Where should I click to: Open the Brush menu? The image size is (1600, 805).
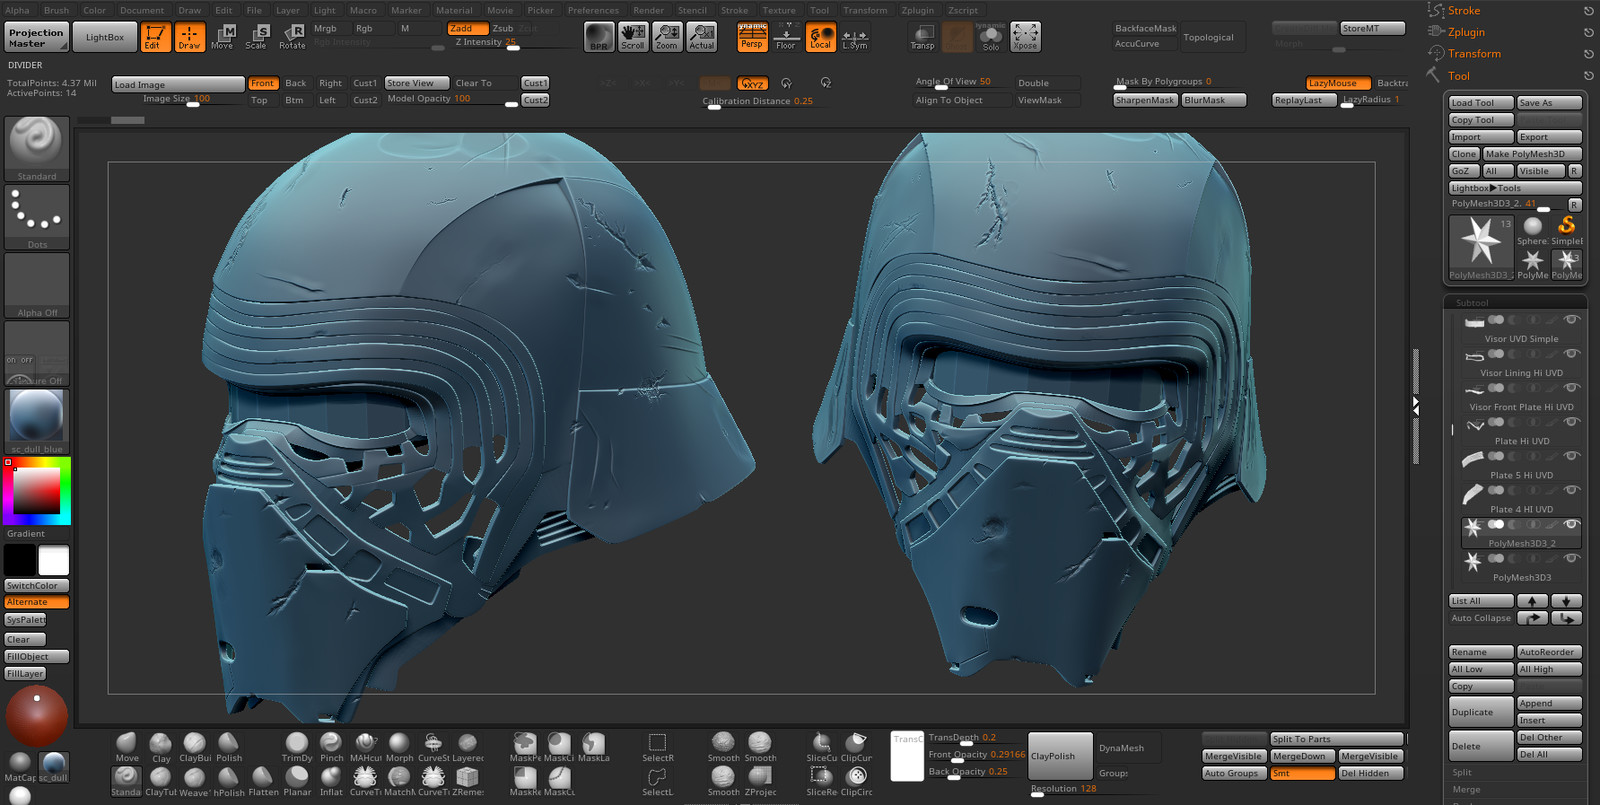(57, 10)
